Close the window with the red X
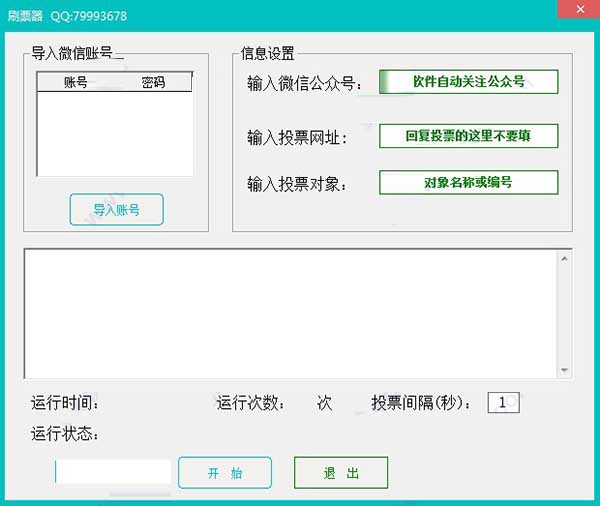600x506 pixels. (579, 9)
